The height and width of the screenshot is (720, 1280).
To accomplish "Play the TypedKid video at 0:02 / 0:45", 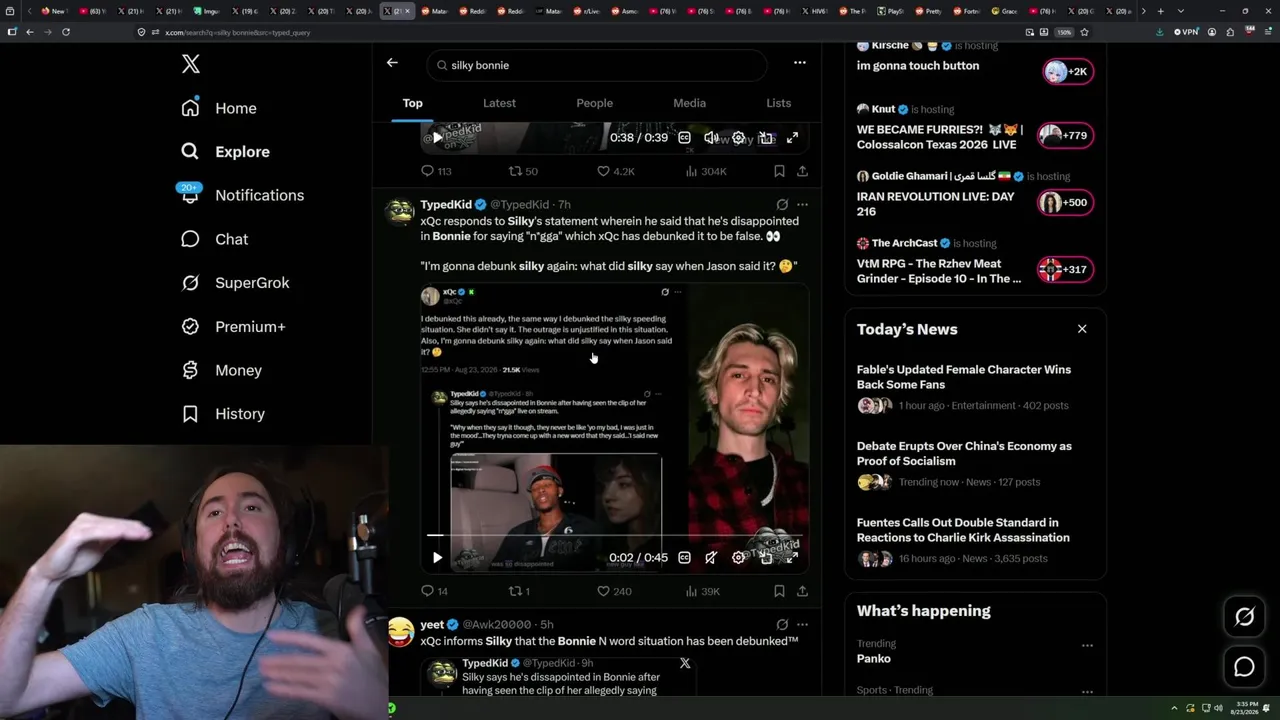I will (x=437, y=558).
